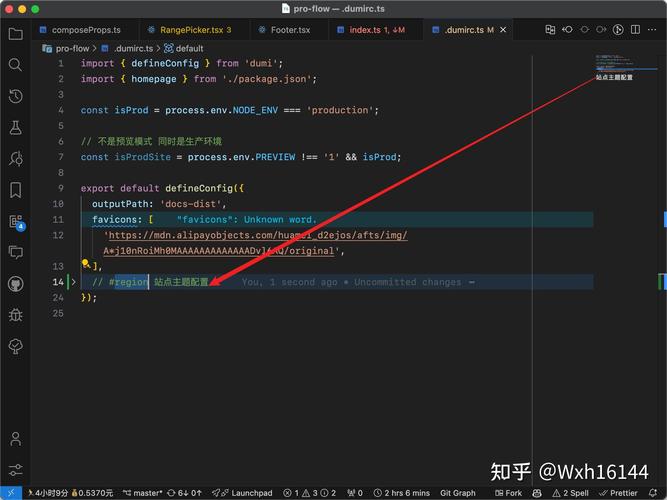Viewport: 667px width, 500px height.
Task: Synchronize changes 6↓ 0↑ in status bar
Action: (184, 493)
